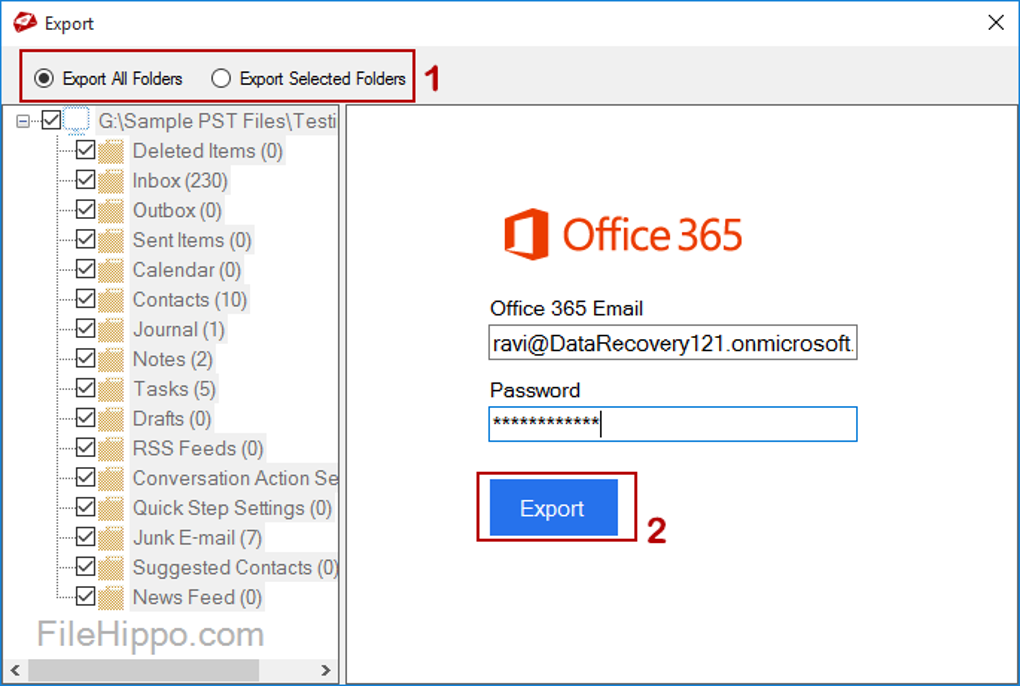Click the Calendar folder icon
Viewport: 1020px width, 686px height.
pyautogui.click(x=112, y=270)
